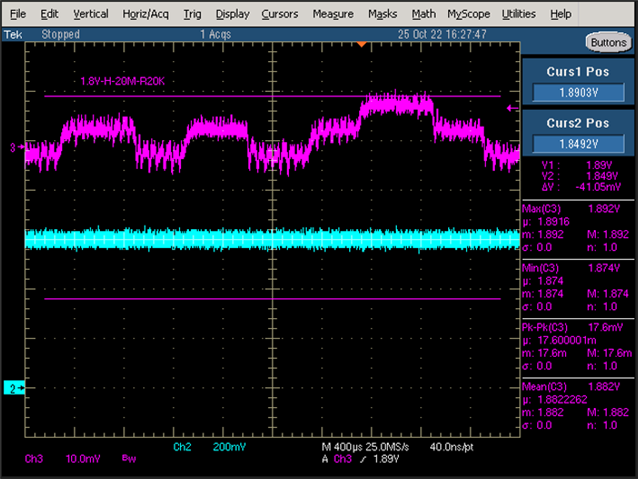The height and width of the screenshot is (479, 638).
Task: Open the Edit menu
Action: (x=49, y=14)
